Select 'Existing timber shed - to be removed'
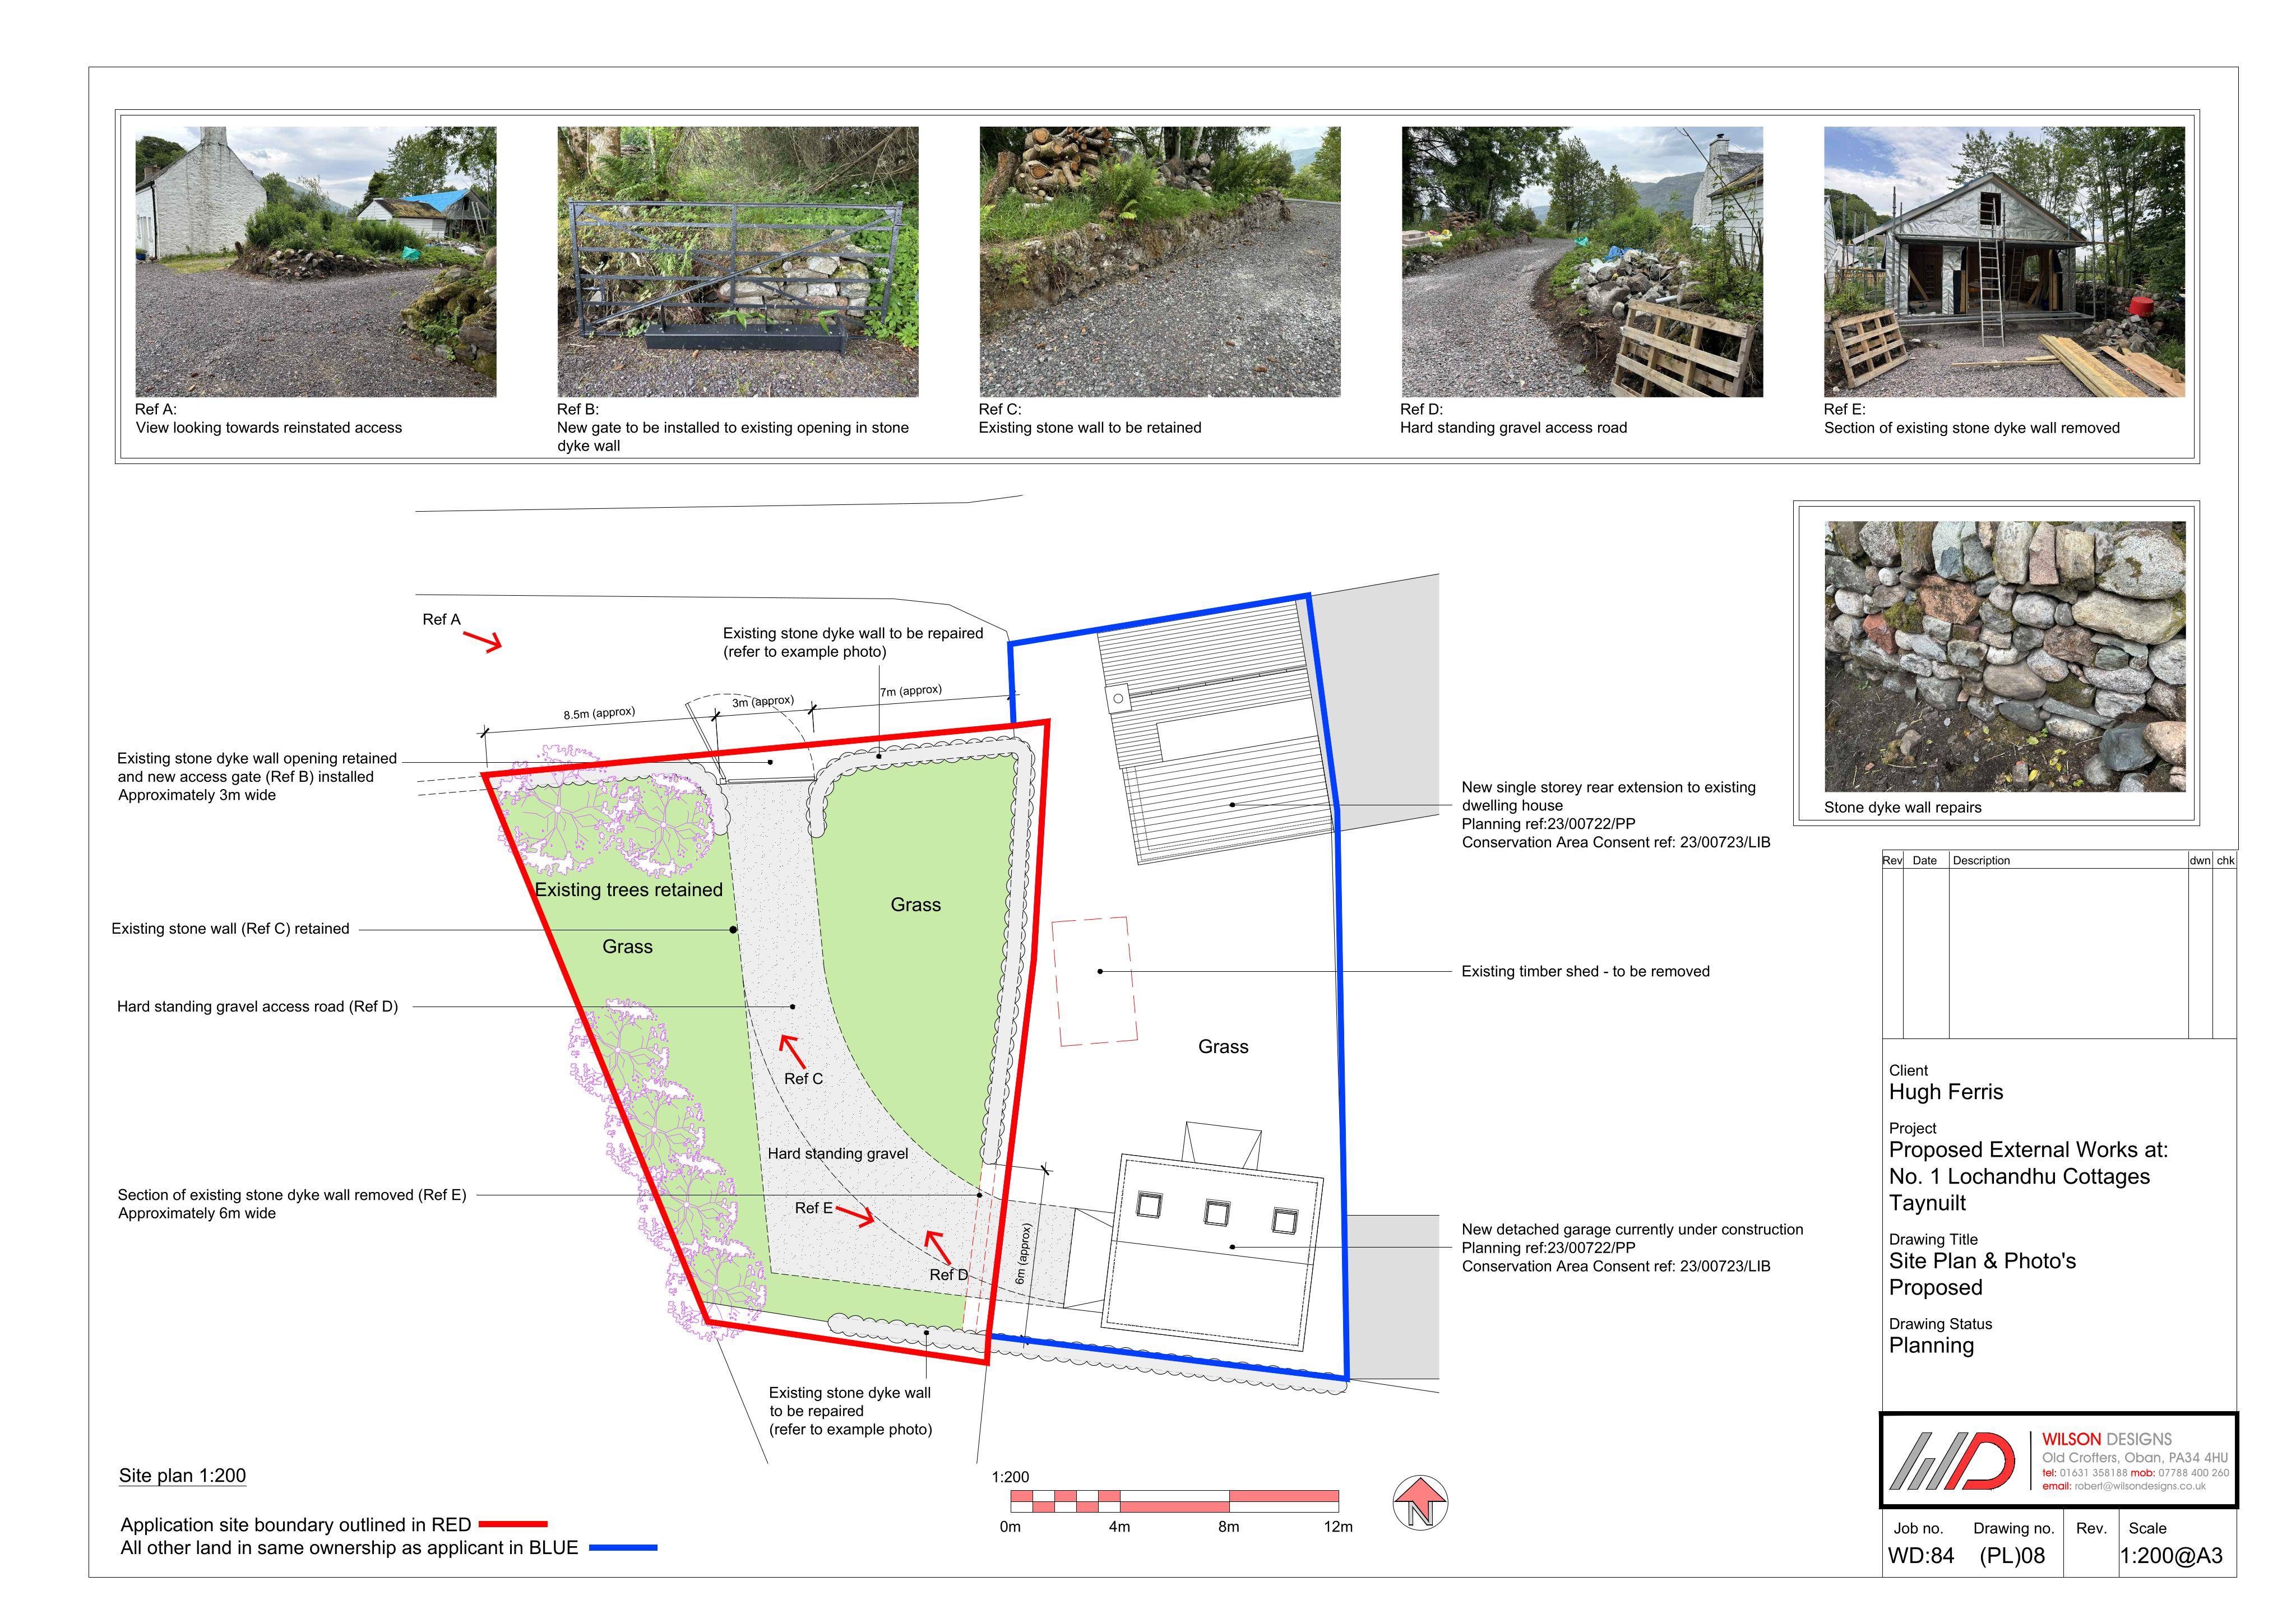2296x1623 pixels. pos(1585,971)
